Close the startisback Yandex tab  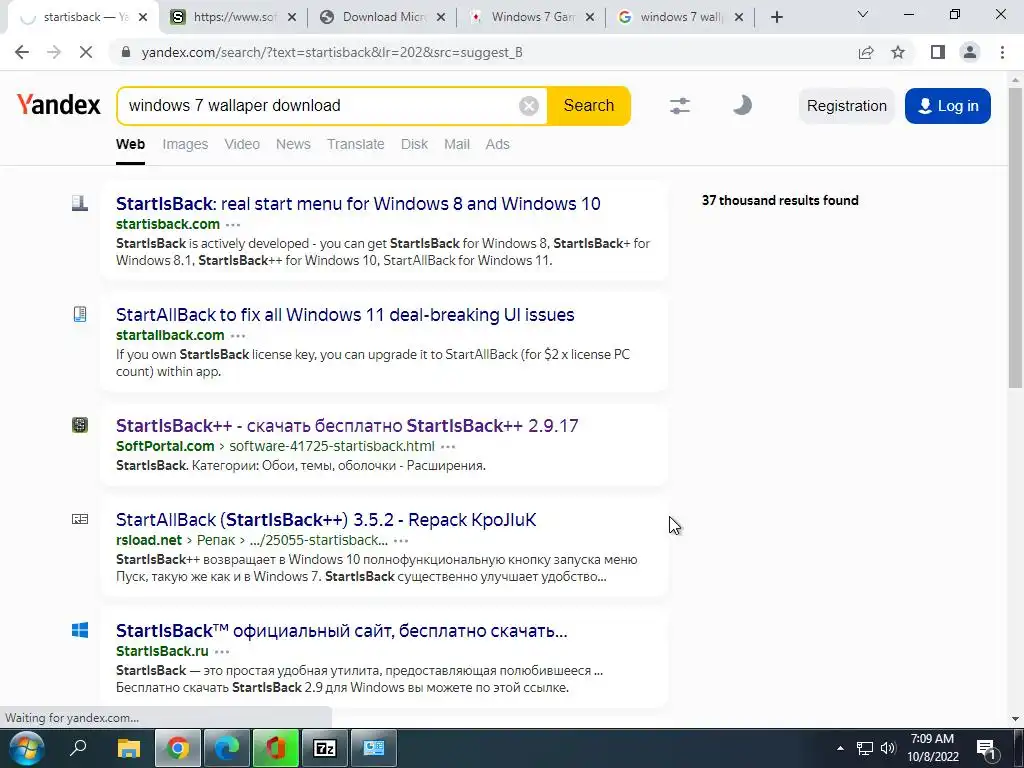(x=144, y=17)
